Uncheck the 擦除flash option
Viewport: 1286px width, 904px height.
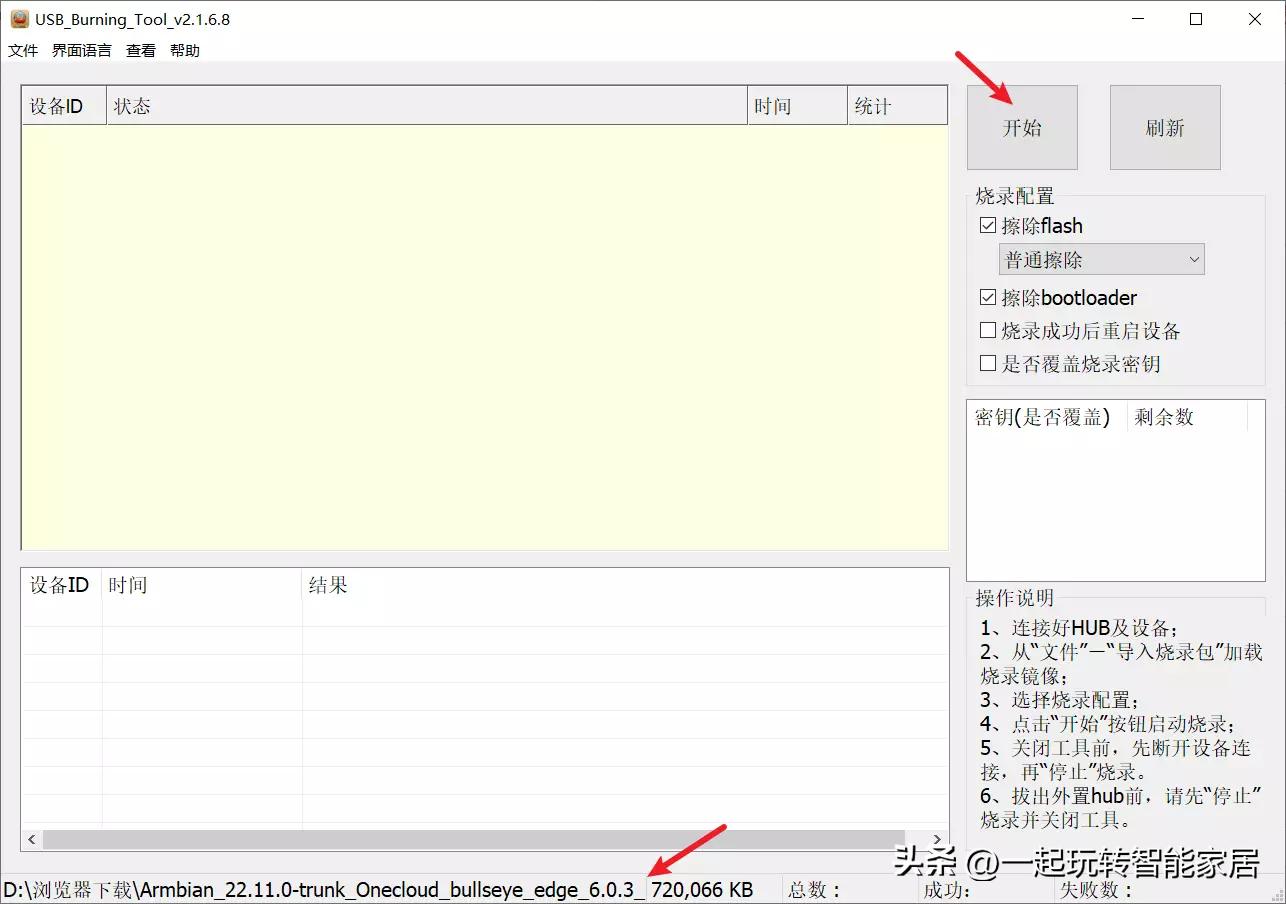pyautogui.click(x=988, y=225)
